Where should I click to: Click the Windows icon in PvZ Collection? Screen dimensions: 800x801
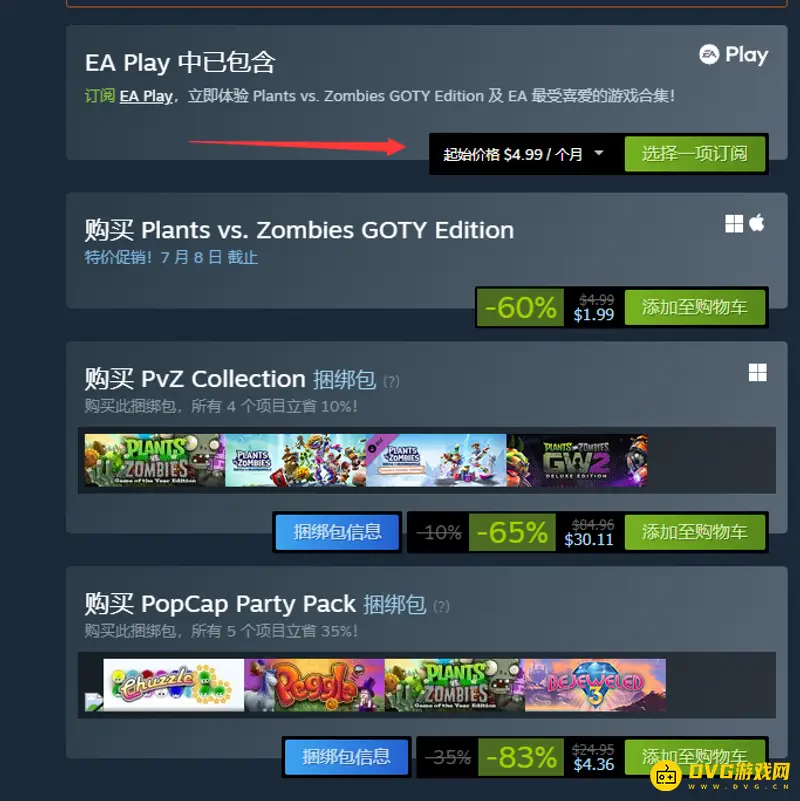pyautogui.click(x=757, y=372)
